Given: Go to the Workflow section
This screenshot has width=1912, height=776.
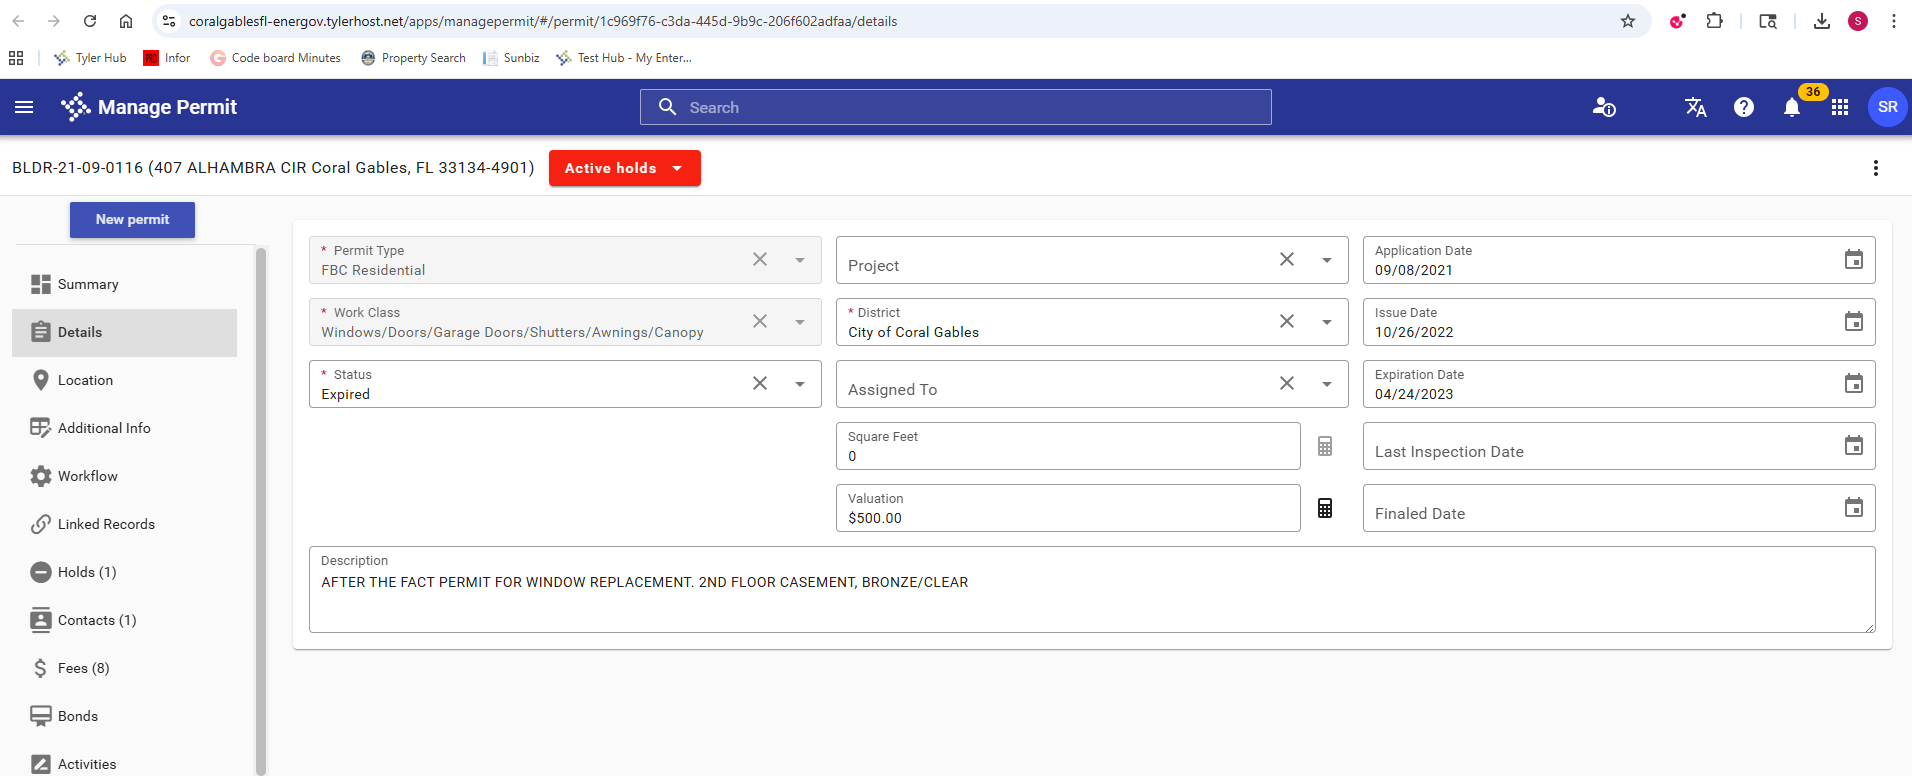Looking at the screenshot, I should (87, 476).
